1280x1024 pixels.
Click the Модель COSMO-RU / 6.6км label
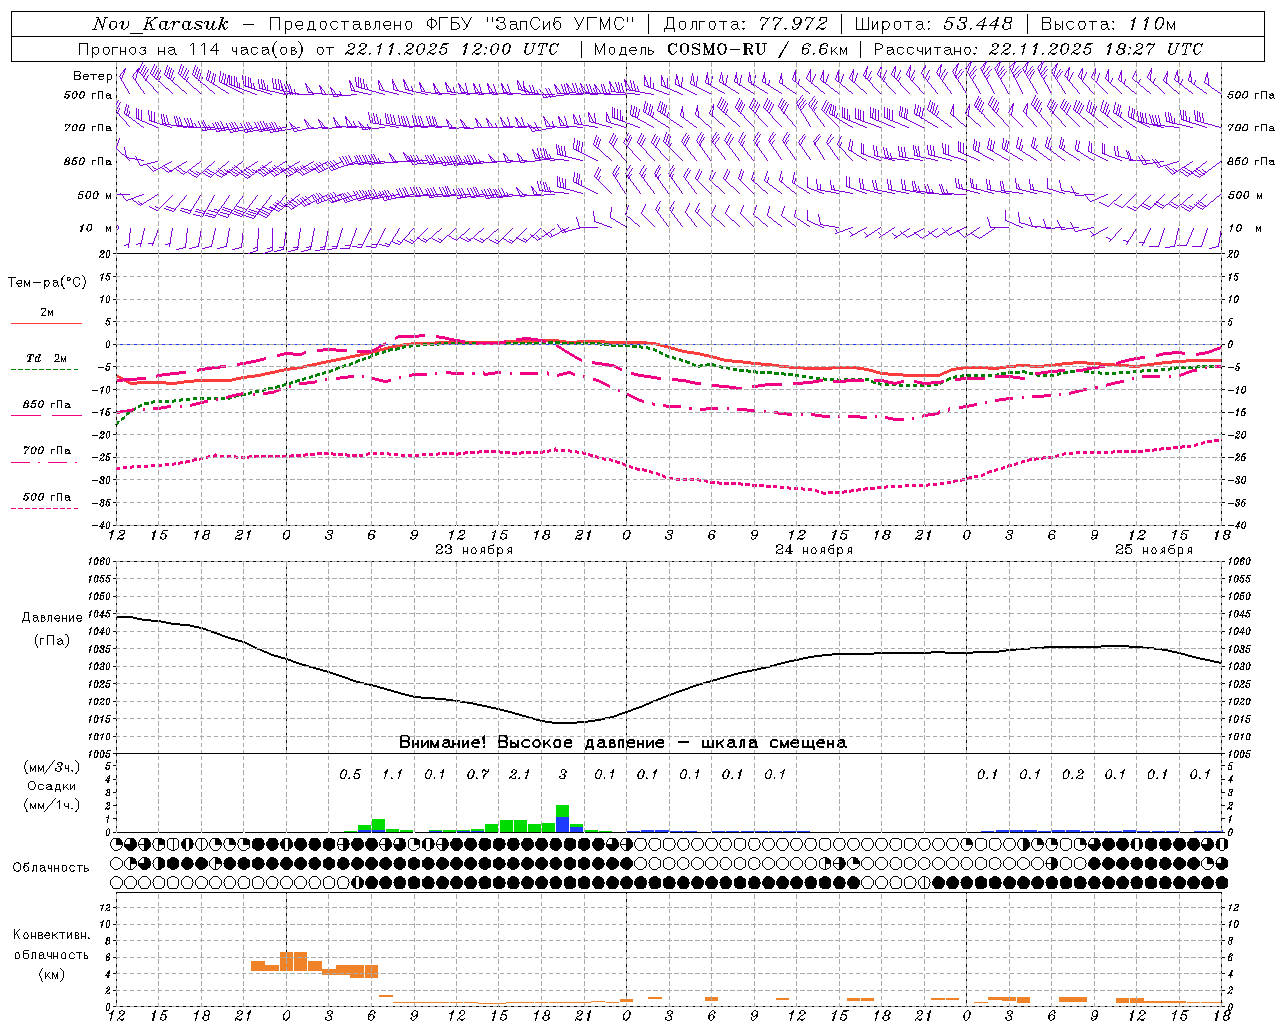720,49
